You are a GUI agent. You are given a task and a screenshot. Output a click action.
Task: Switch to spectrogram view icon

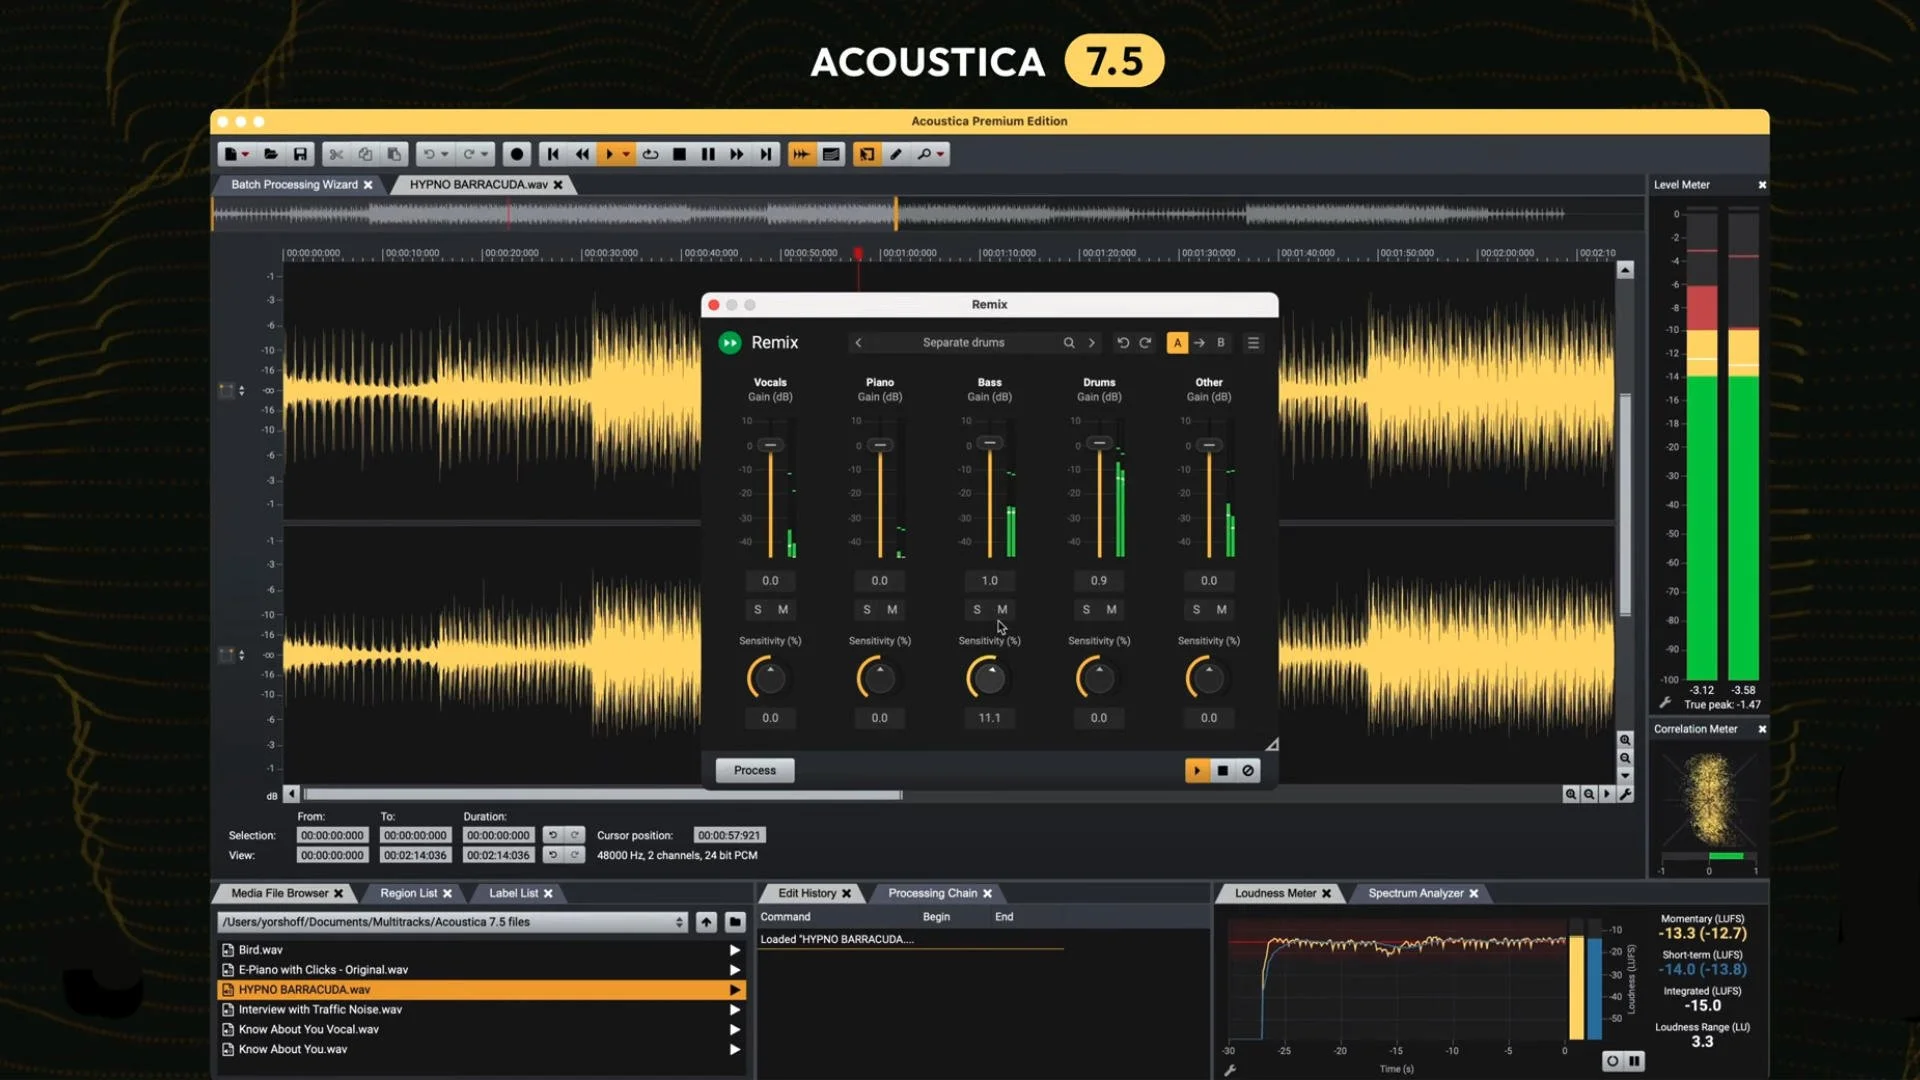tap(831, 154)
